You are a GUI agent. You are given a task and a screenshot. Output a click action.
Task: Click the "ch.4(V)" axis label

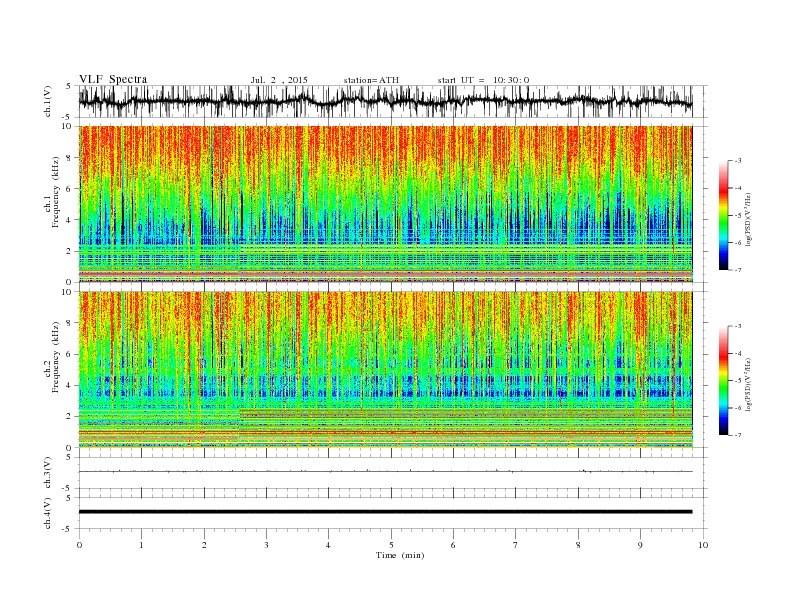[x=48, y=513]
